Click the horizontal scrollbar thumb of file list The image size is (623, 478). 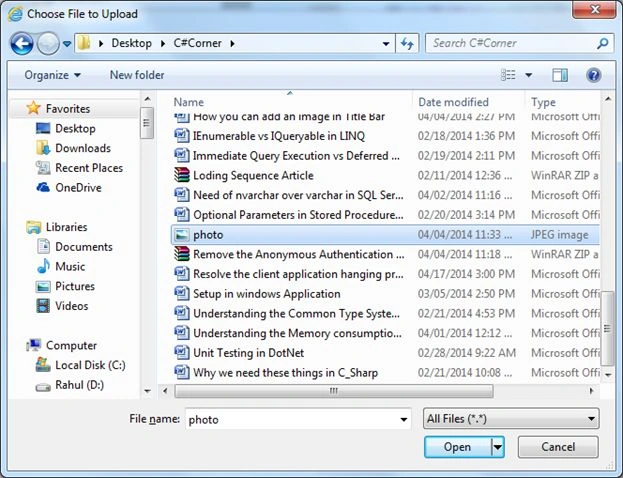[334, 391]
